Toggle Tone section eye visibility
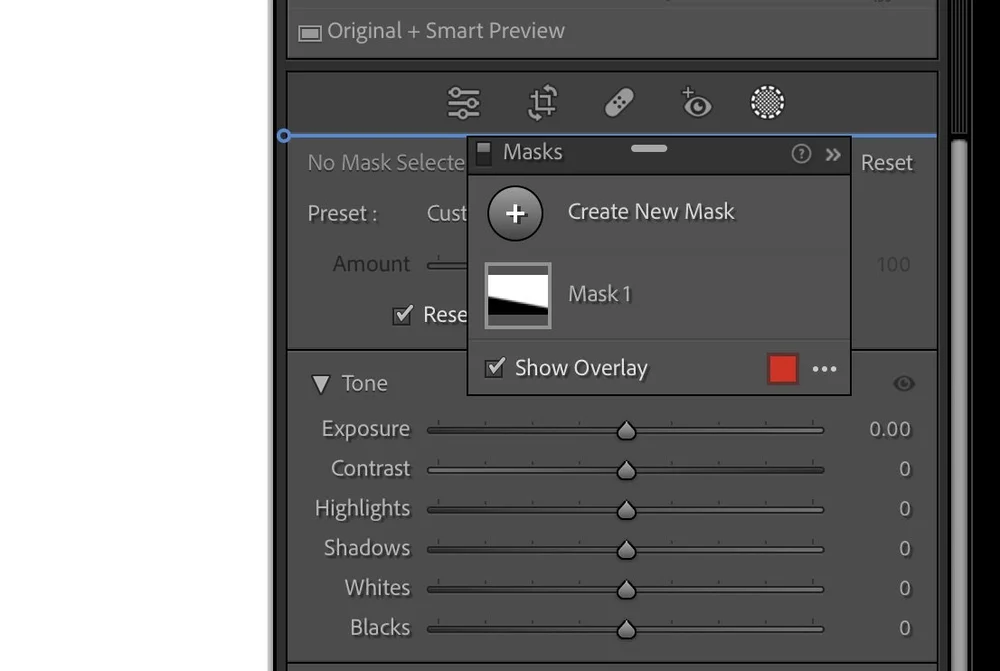 pos(904,383)
